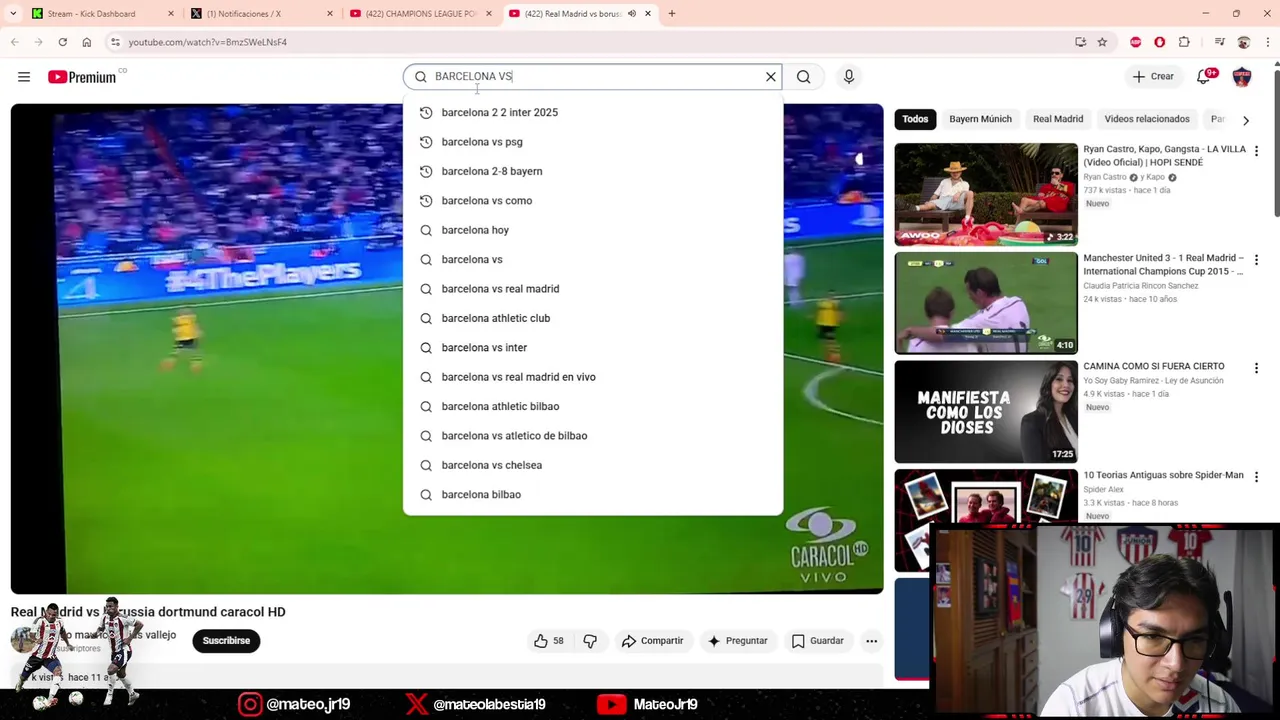Click the Suscribirse button
Screen dimensions: 1280x720
pos(226,641)
